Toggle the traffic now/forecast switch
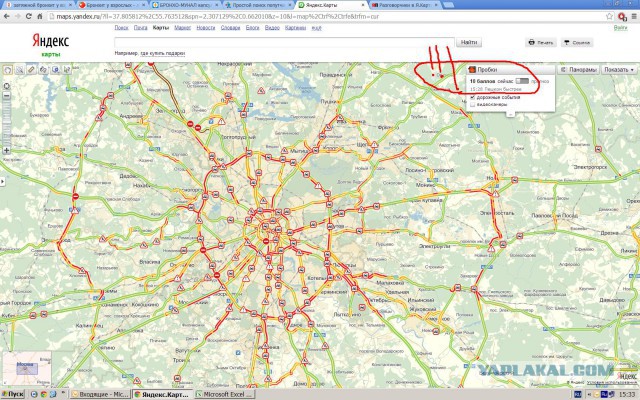 [522, 81]
